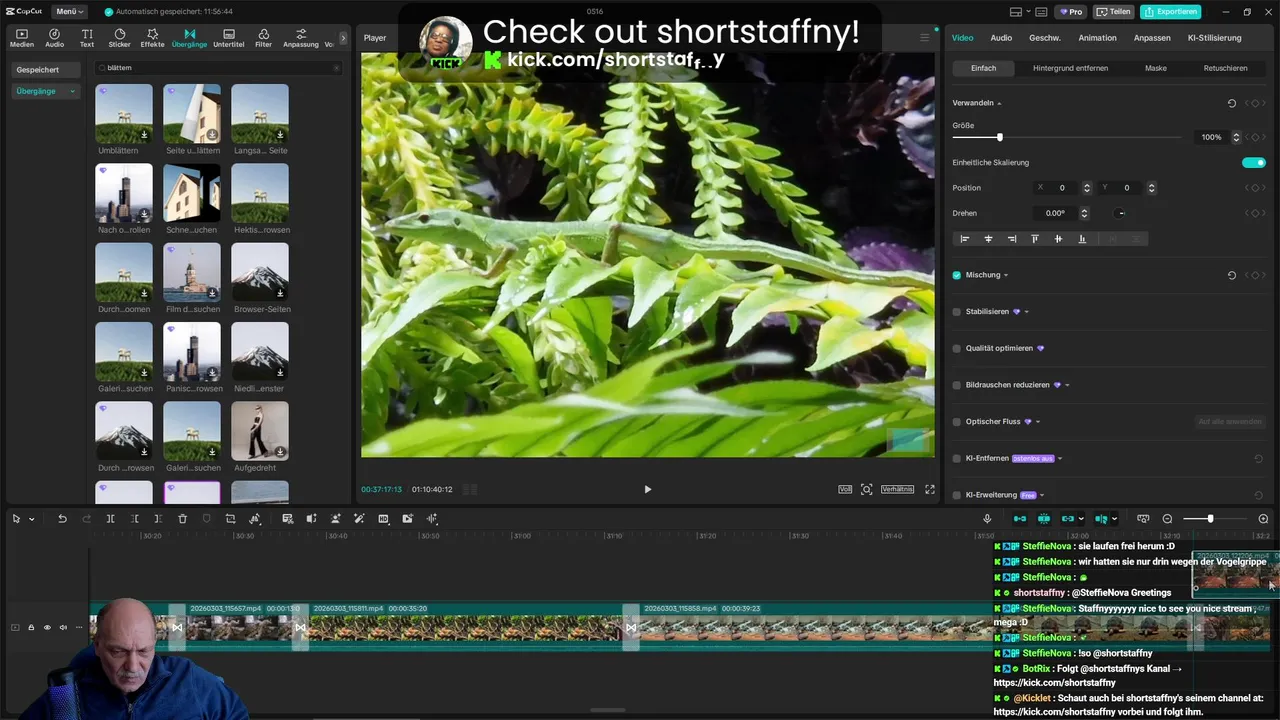Image resolution: width=1280 pixels, height=720 pixels.
Task: Click the zoom out timeline magnifier
Action: [1167, 519]
